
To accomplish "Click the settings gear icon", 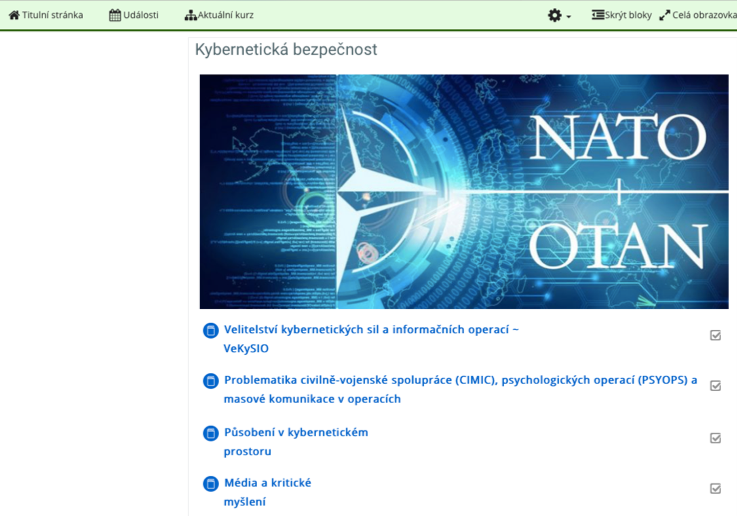I will [x=555, y=15].
